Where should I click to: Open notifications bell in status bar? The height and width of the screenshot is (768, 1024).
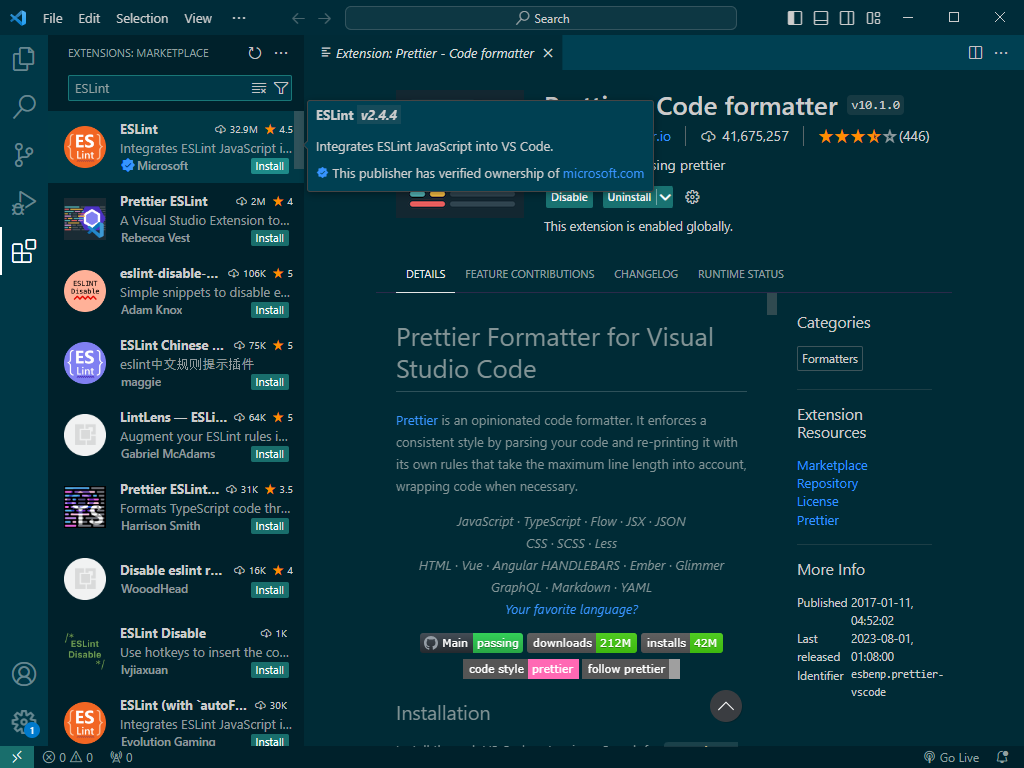[x=1002, y=758]
